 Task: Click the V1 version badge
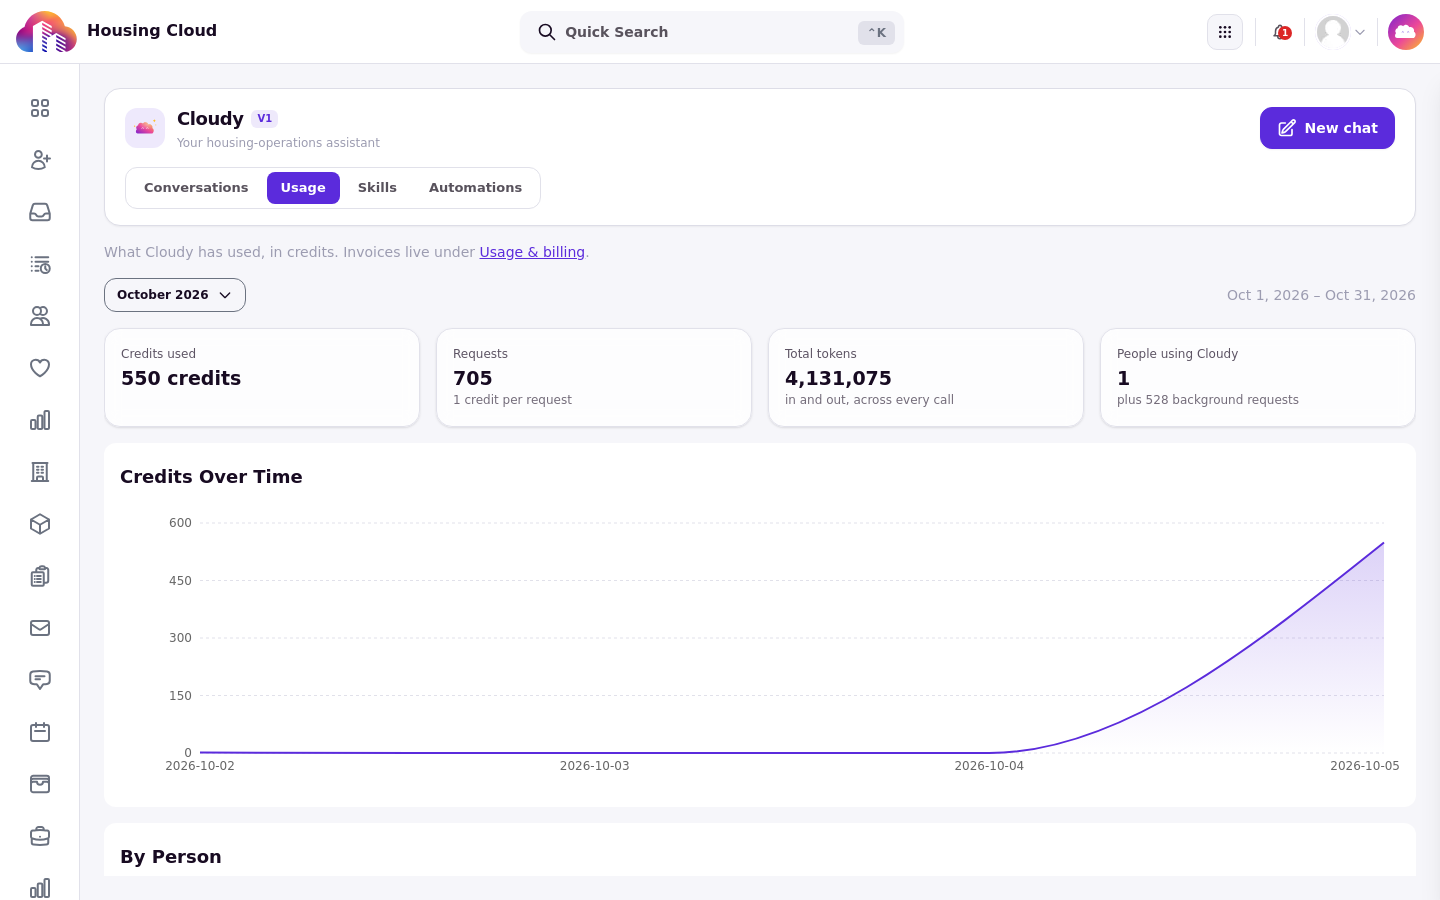(265, 118)
